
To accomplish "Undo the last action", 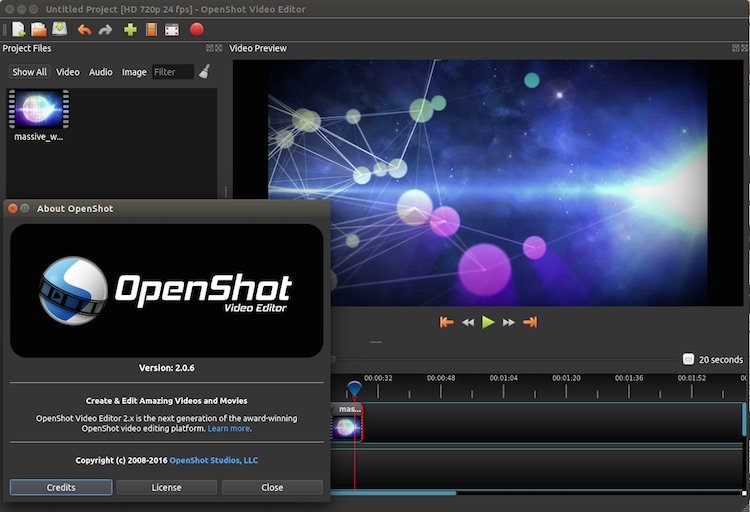I will click(x=85, y=29).
